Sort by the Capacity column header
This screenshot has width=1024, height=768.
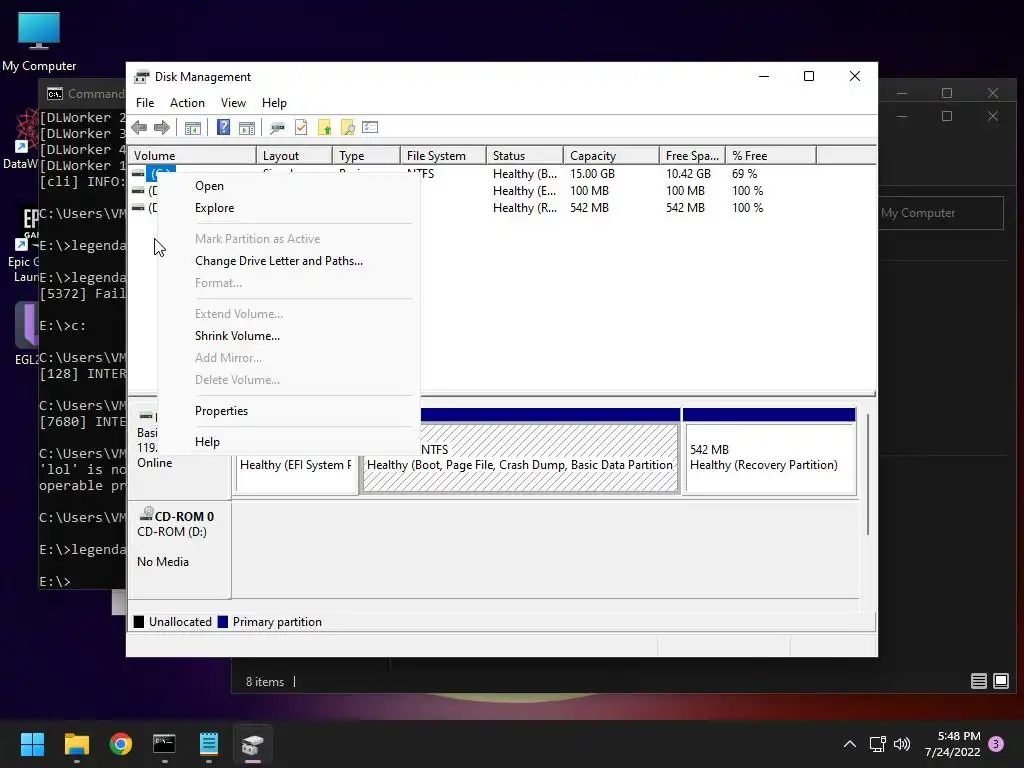click(611, 155)
